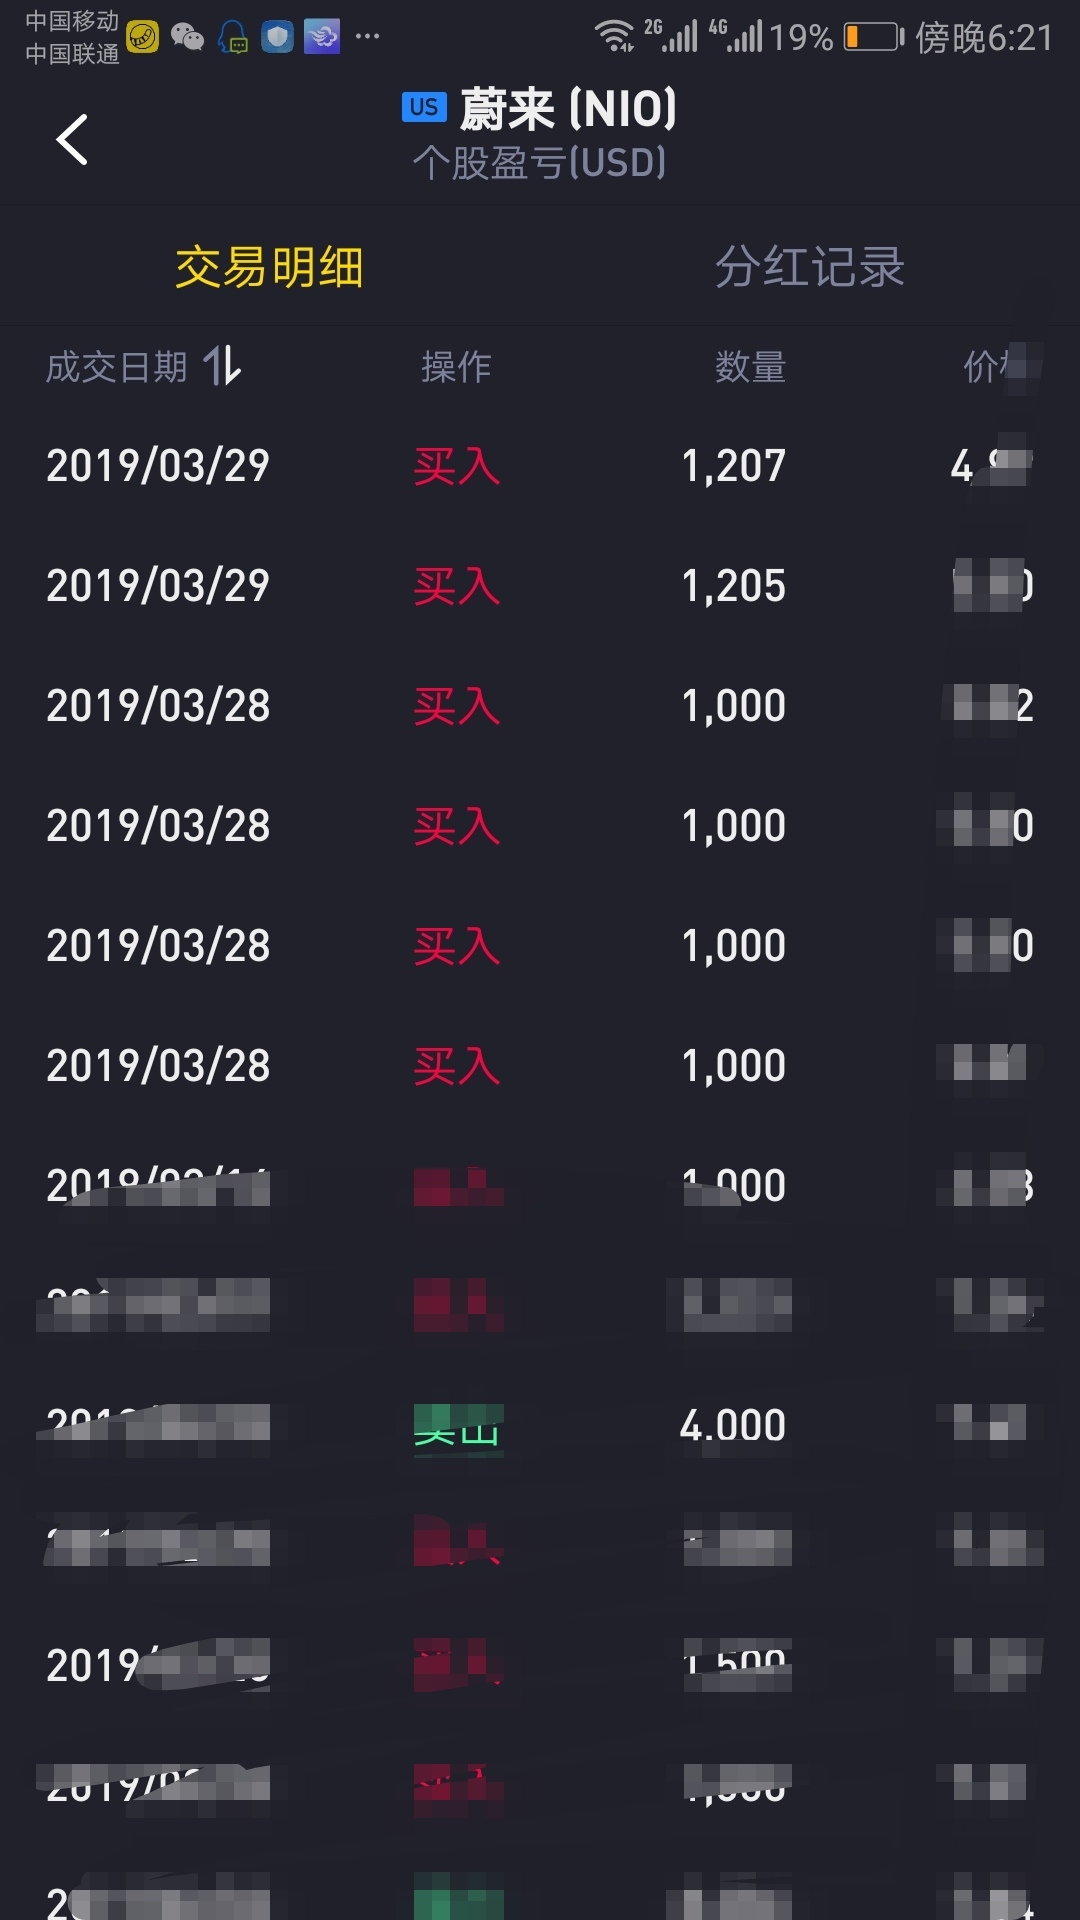Tap the back arrow
Screen dimensions: 1080x1920
[72, 139]
